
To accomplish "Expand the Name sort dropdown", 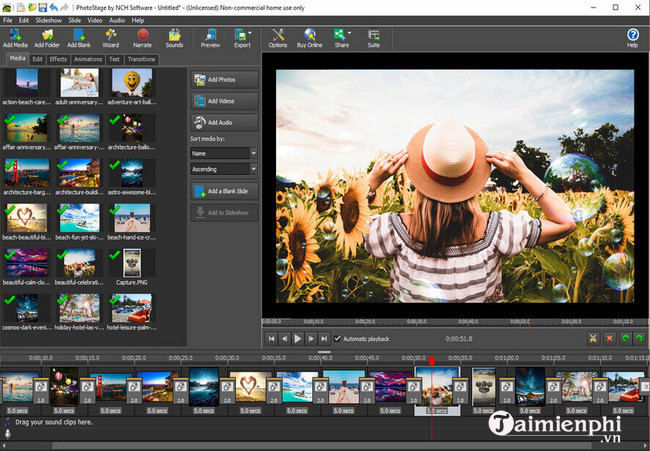I will click(253, 153).
